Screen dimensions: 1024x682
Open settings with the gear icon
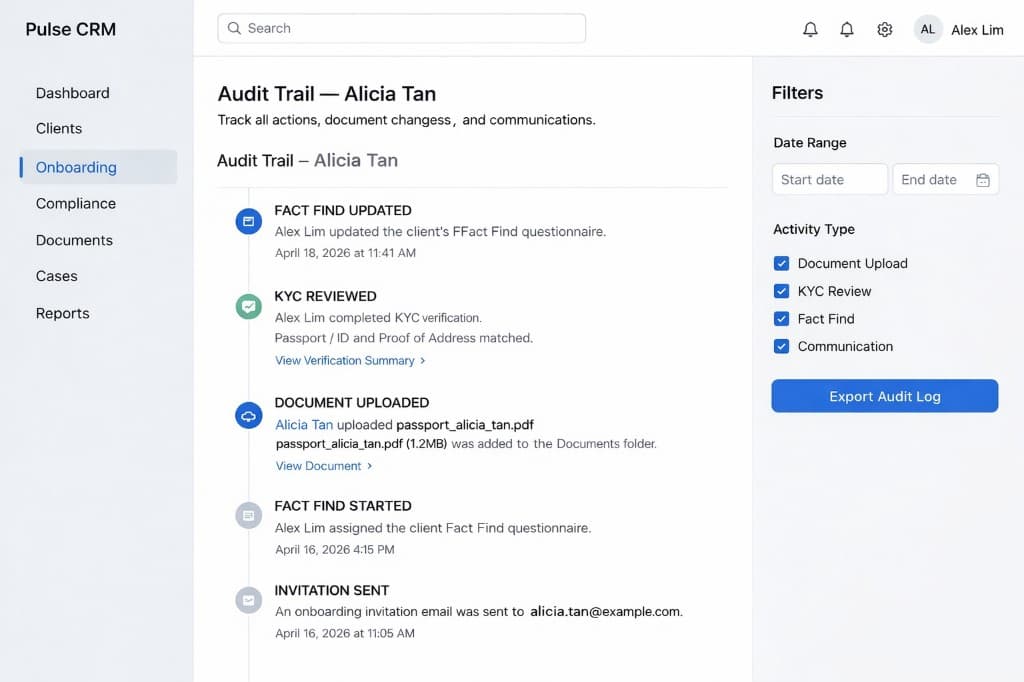coord(884,29)
